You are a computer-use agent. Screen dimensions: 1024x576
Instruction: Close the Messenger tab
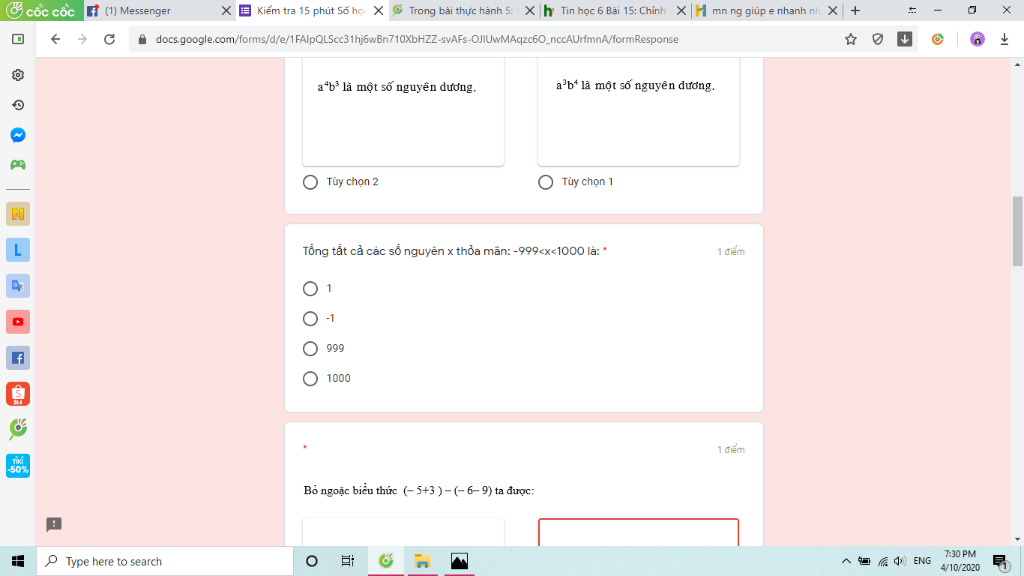tap(227, 10)
